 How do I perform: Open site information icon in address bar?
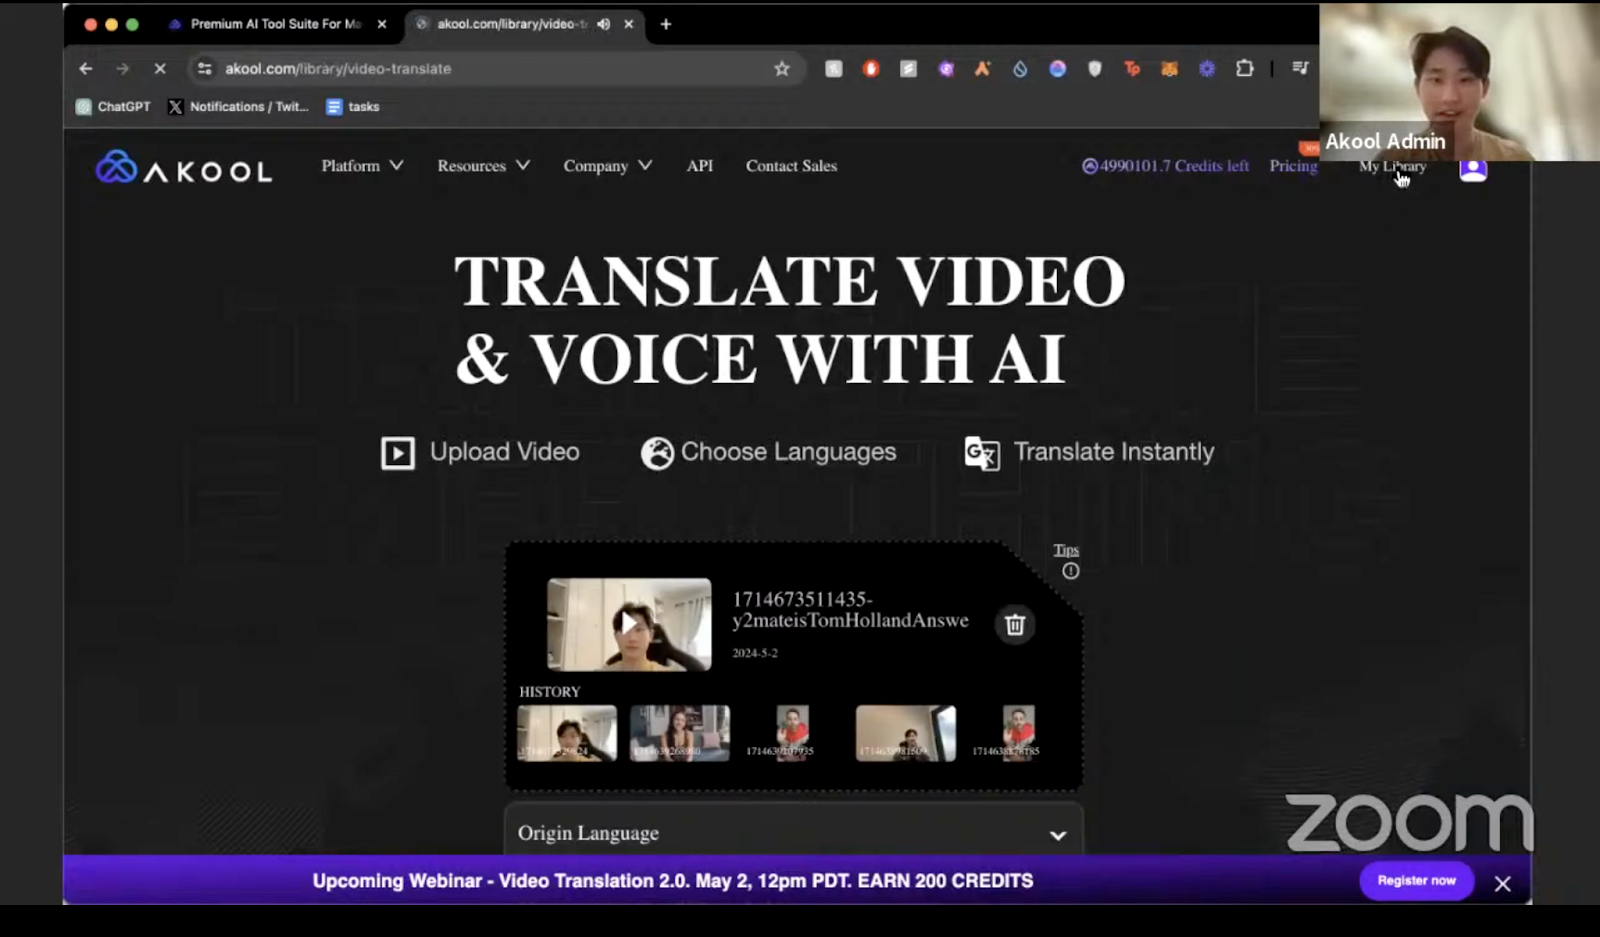[205, 69]
